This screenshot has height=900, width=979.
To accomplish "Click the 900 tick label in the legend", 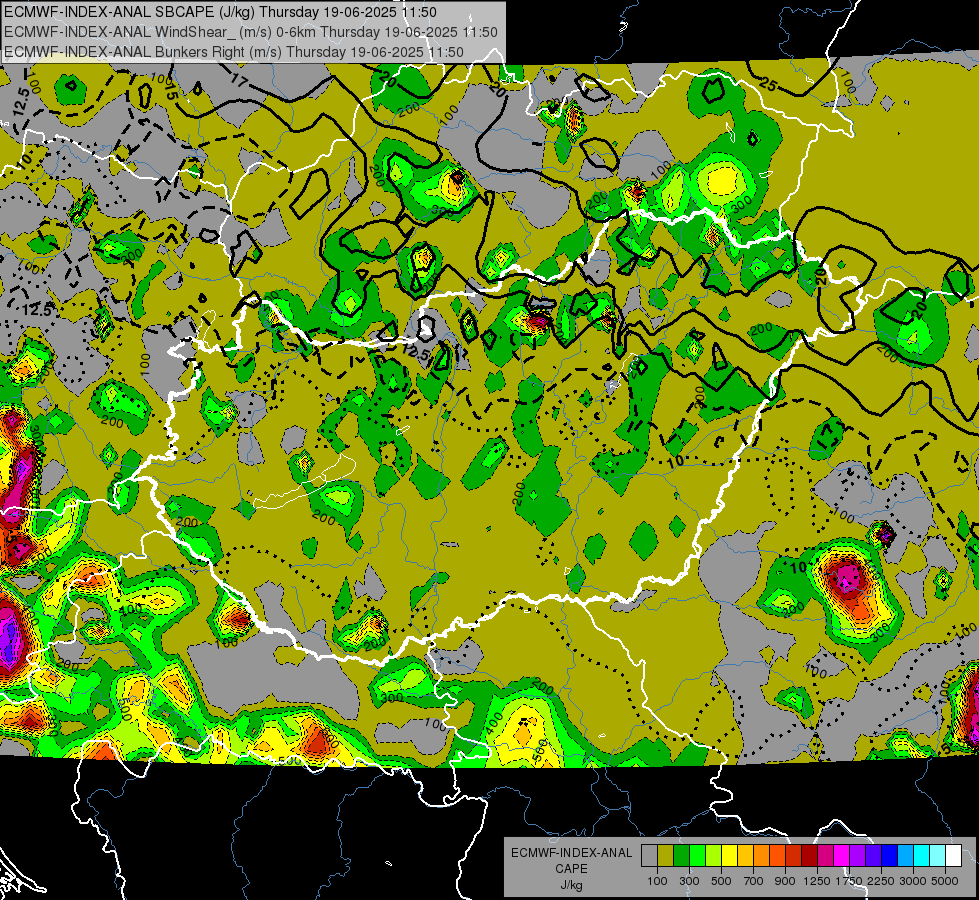I will click(x=785, y=881).
